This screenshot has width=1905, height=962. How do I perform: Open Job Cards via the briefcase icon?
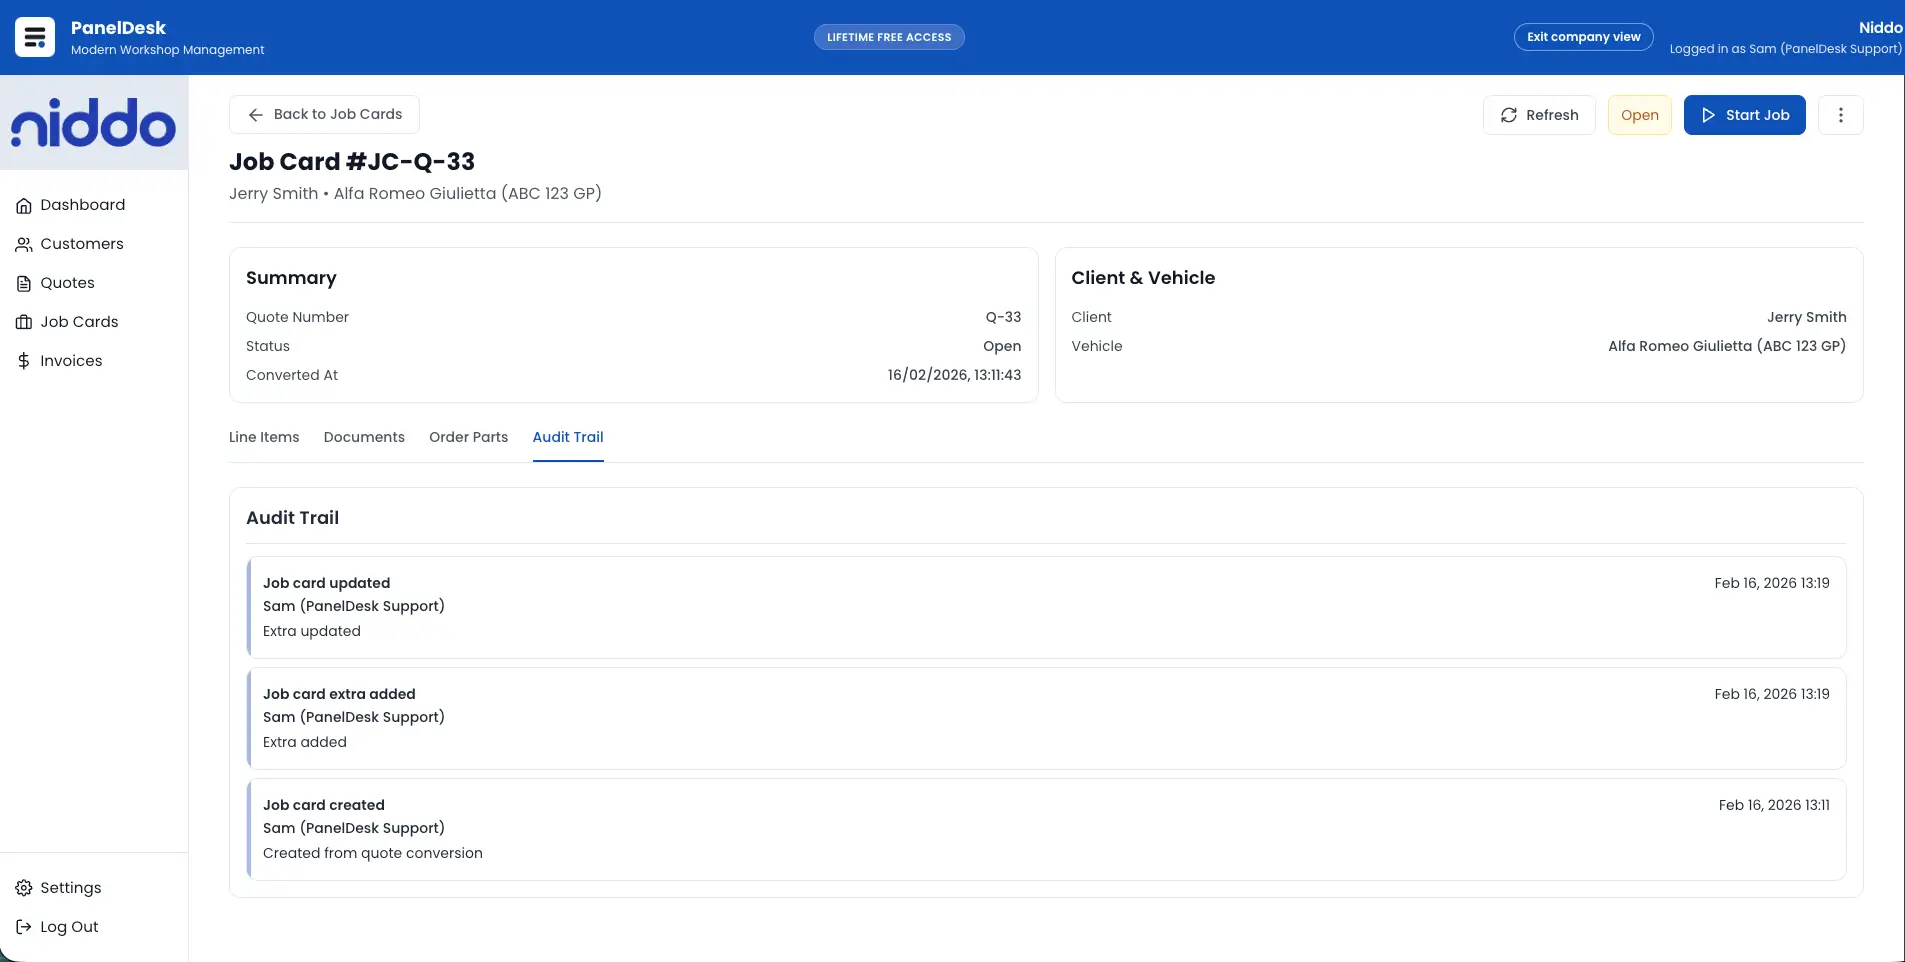pyautogui.click(x=24, y=321)
